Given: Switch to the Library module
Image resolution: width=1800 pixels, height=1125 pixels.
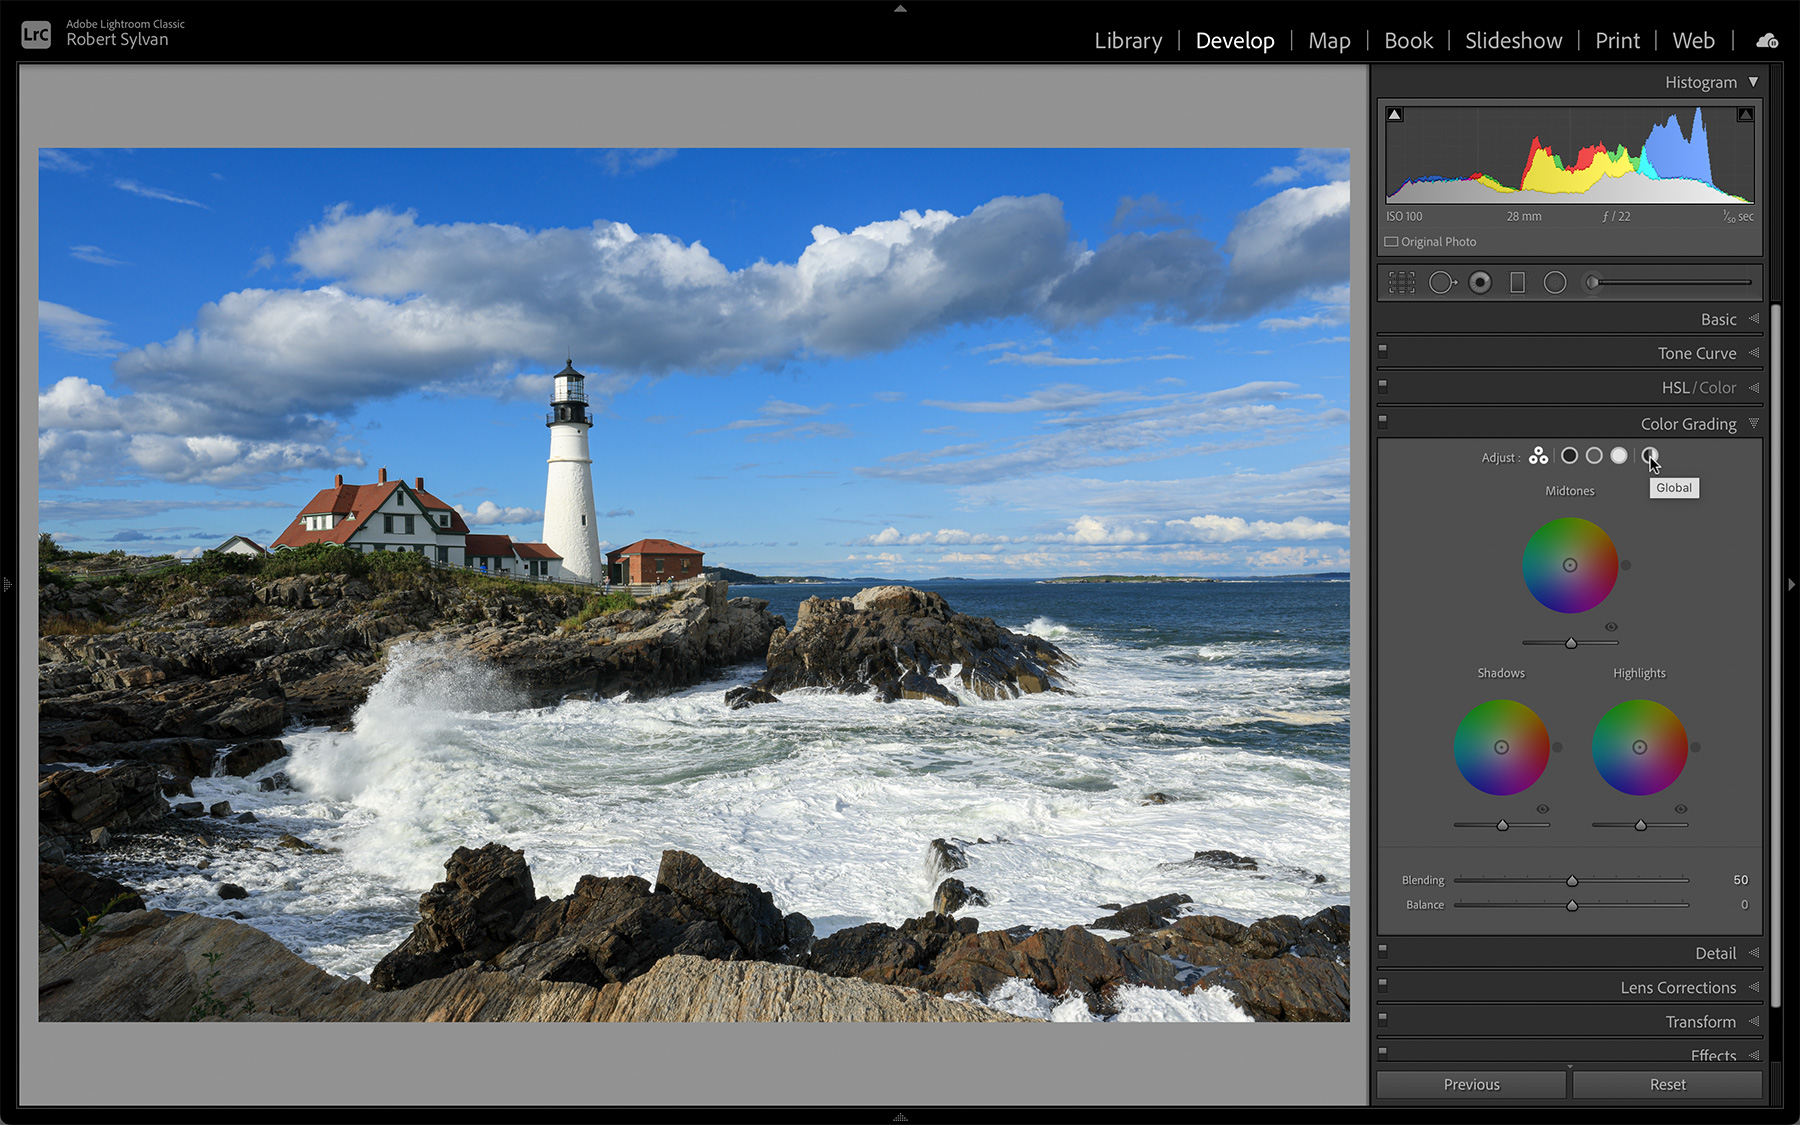Looking at the screenshot, I should (1128, 41).
